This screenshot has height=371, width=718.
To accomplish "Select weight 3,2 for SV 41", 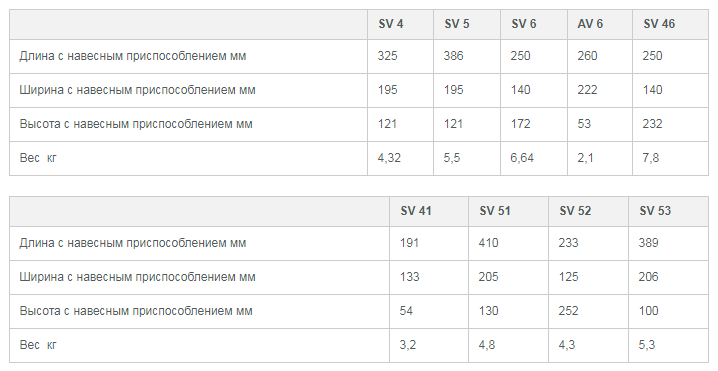I will point(408,345).
